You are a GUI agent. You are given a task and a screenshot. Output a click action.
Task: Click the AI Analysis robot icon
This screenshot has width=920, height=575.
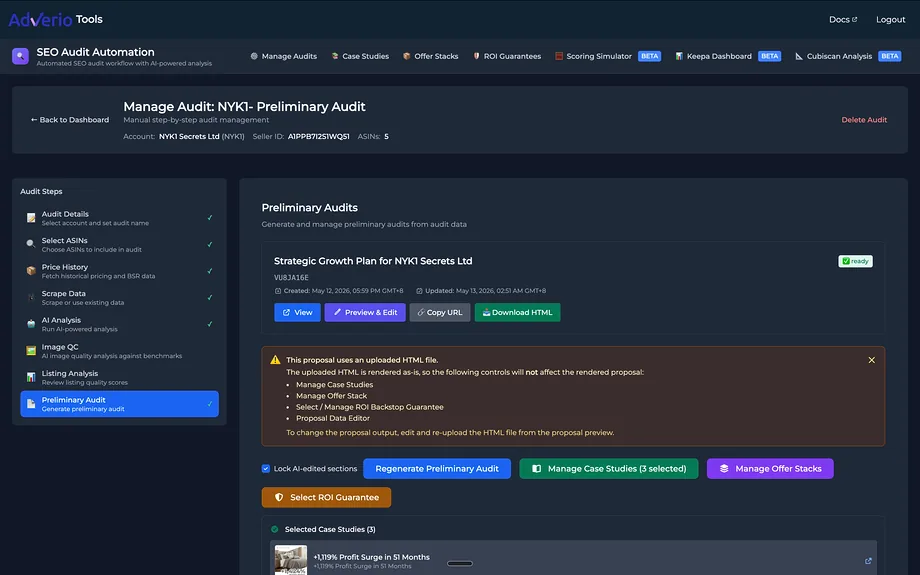click(x=31, y=324)
